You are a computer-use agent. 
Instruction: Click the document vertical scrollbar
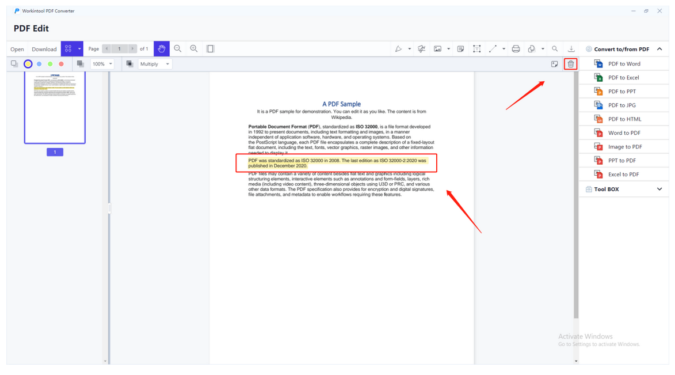[576, 196]
